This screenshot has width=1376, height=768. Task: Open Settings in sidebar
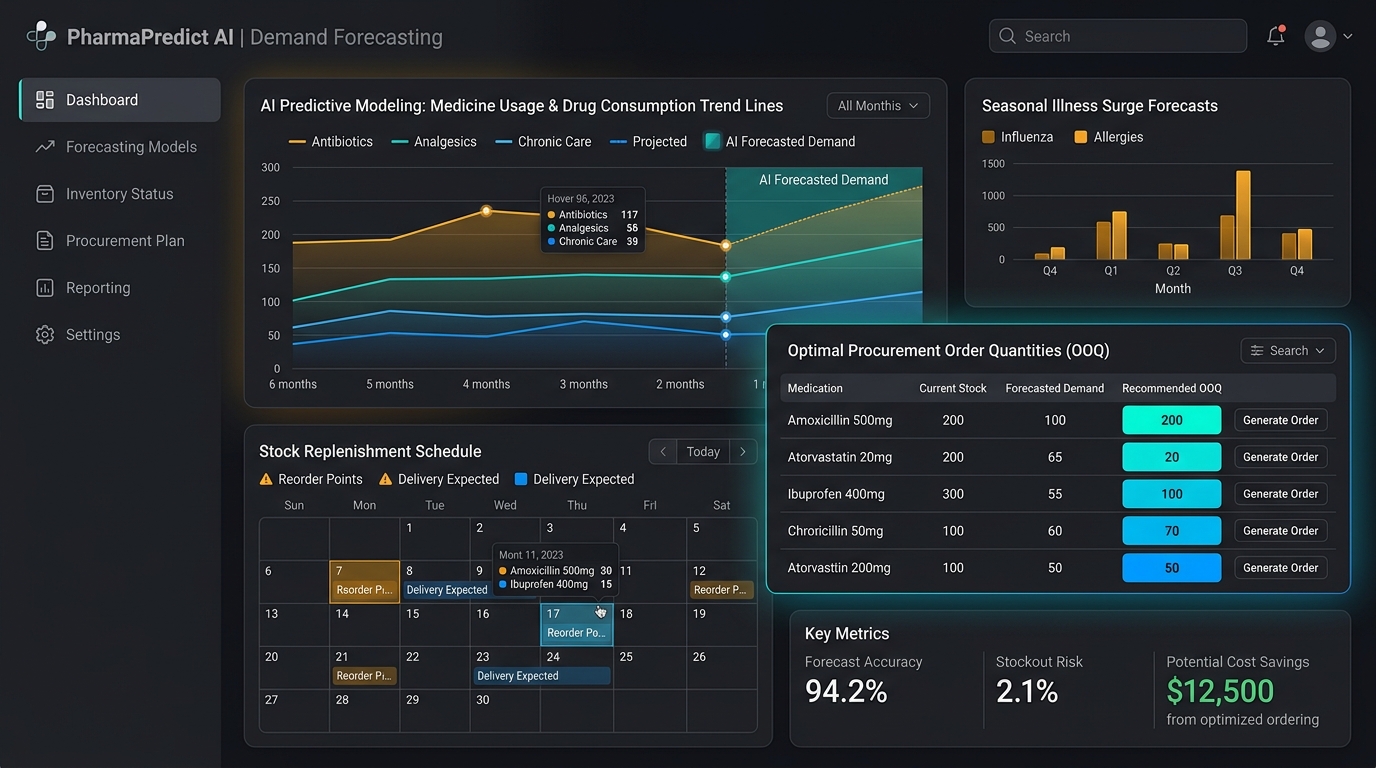[x=119, y=335]
